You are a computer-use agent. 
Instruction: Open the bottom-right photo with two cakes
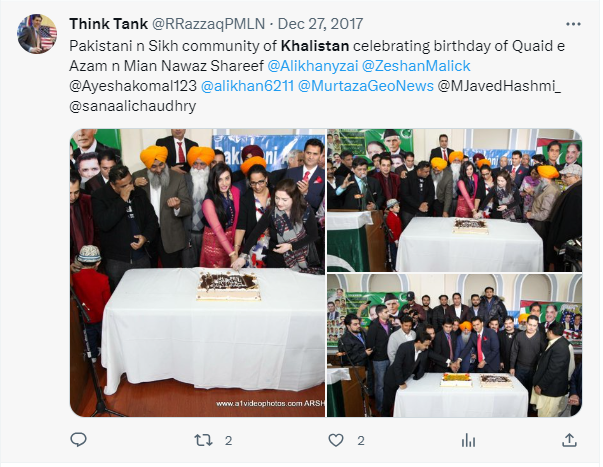tap(454, 345)
